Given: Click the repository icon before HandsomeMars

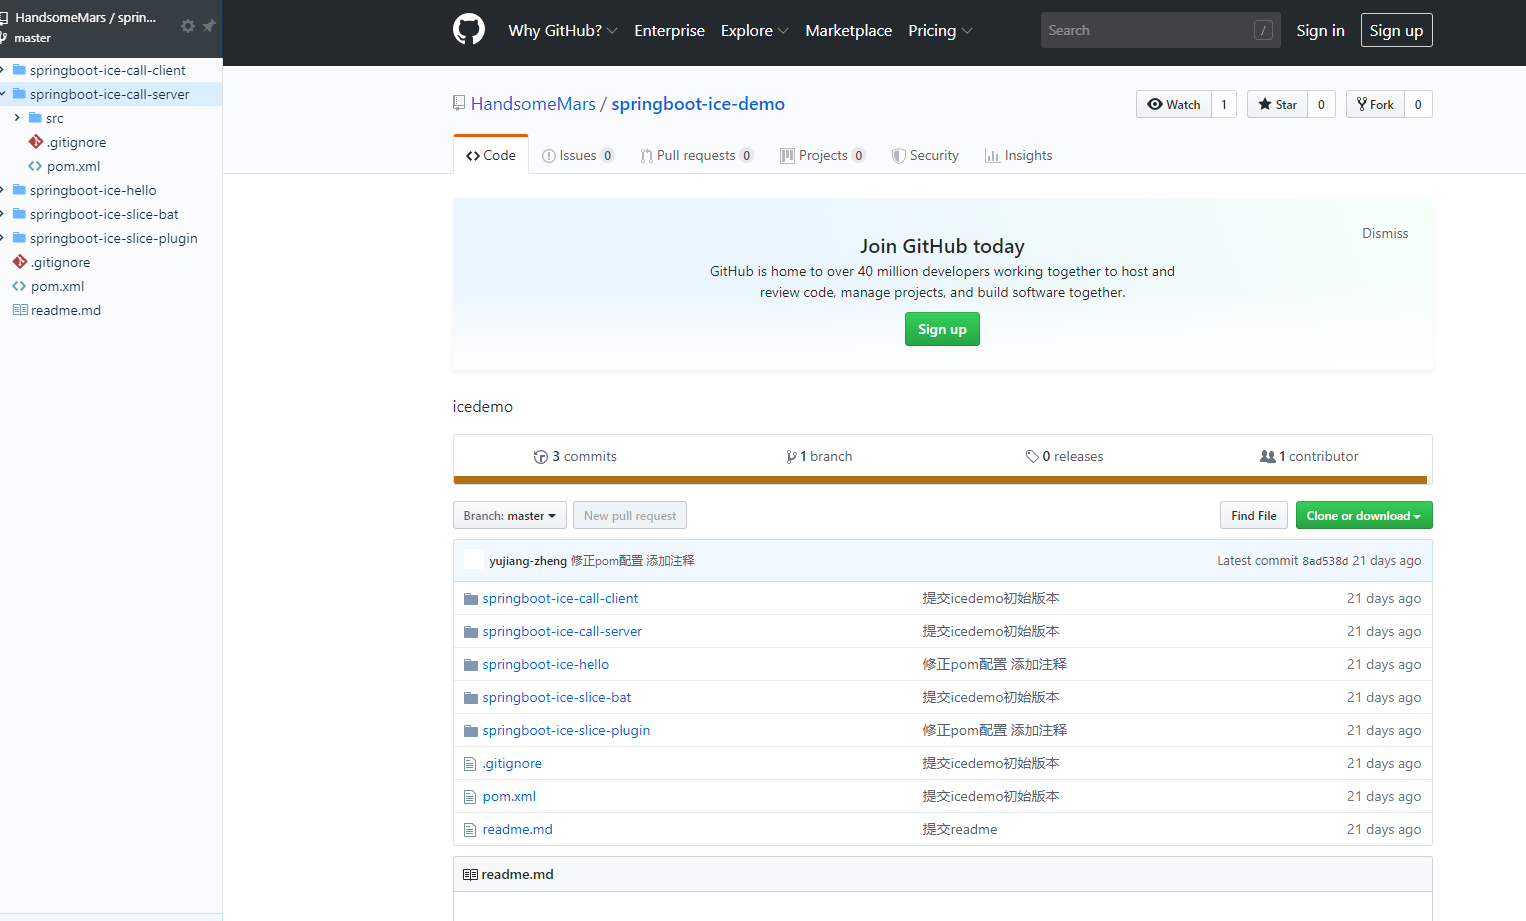Looking at the screenshot, I should point(459,103).
